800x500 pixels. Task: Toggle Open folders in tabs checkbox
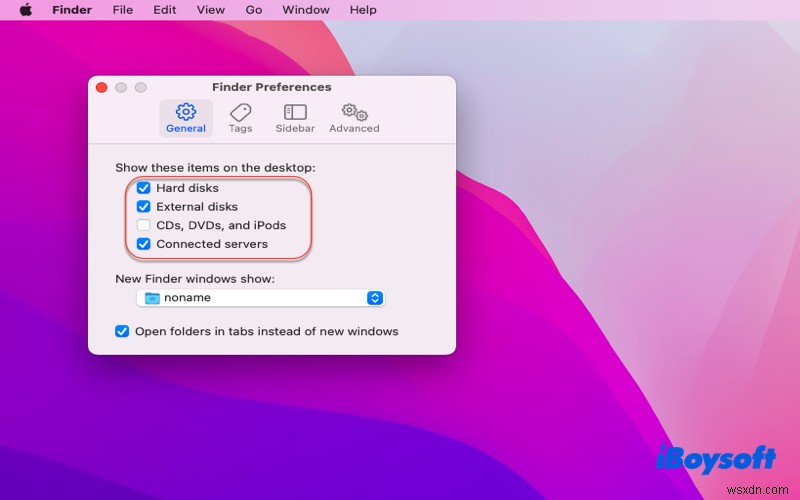(122, 331)
